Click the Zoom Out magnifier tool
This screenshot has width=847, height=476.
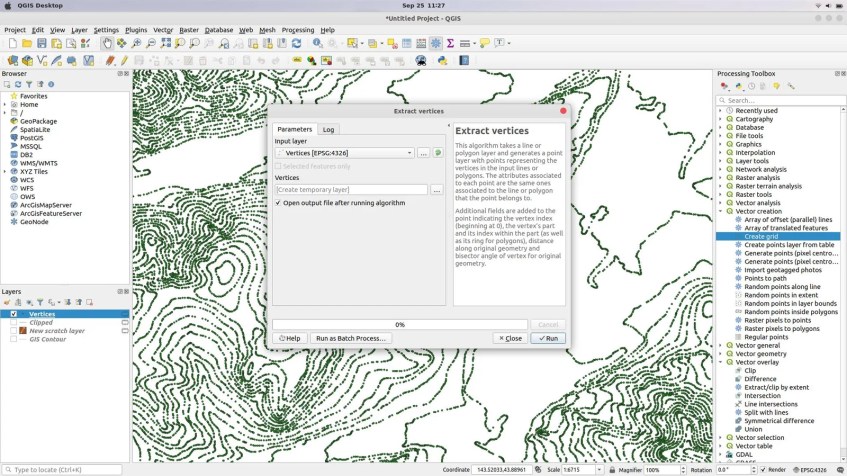click(151, 43)
